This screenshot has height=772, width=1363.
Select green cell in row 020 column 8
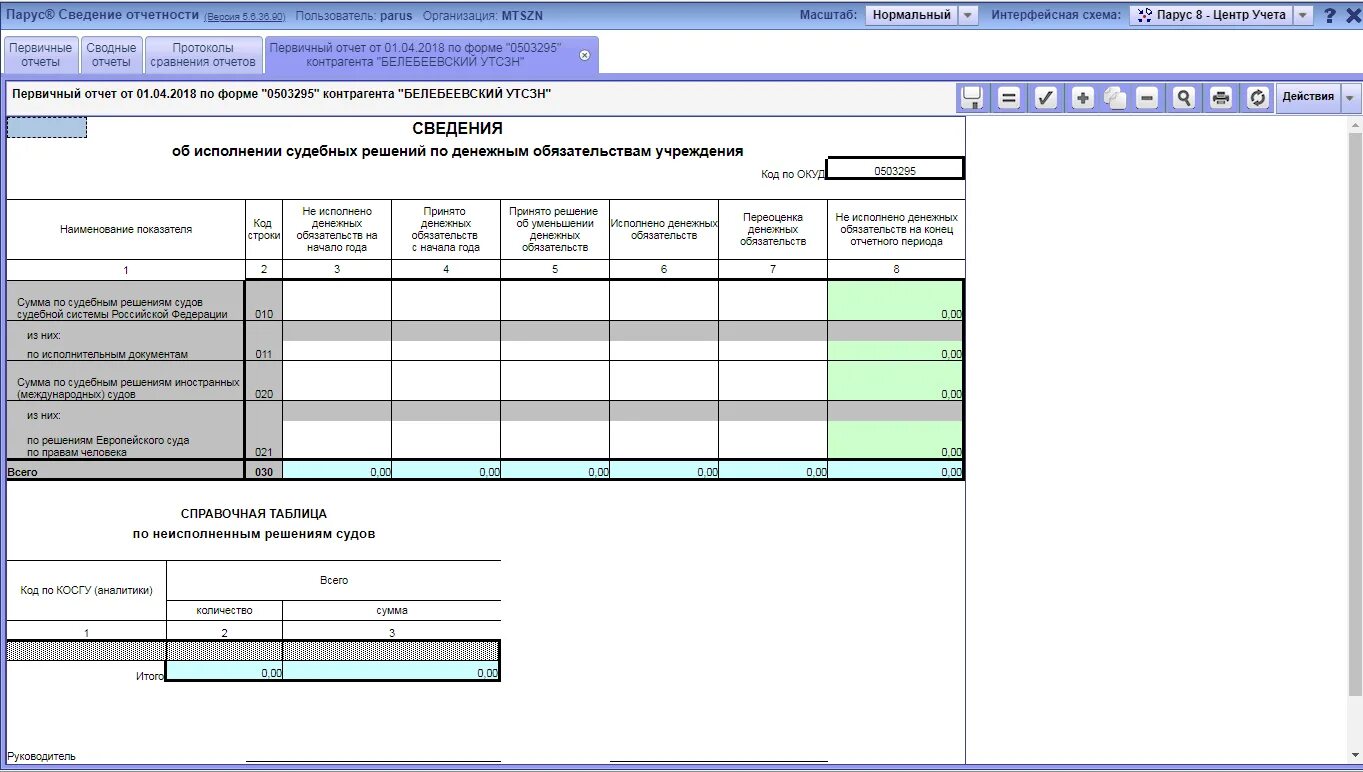896,380
